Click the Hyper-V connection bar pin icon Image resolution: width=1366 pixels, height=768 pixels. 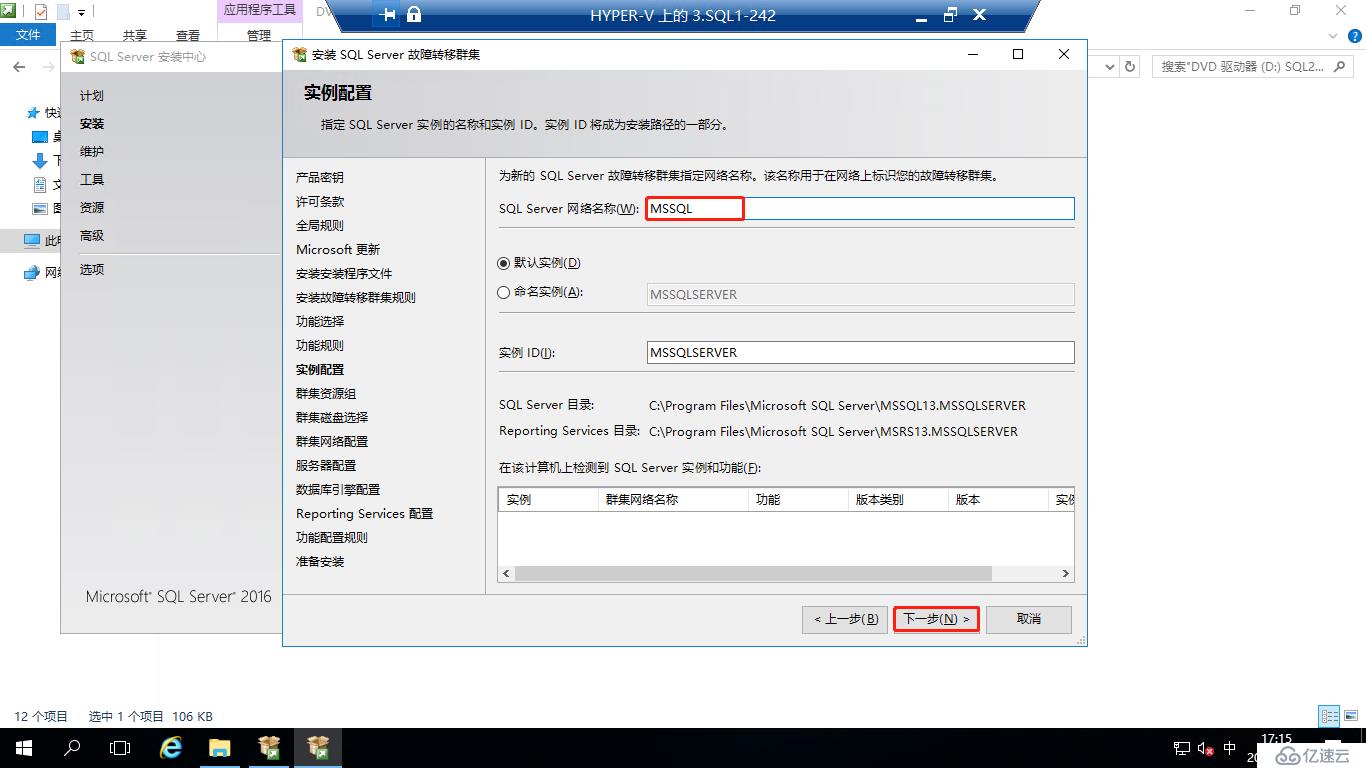click(x=389, y=15)
